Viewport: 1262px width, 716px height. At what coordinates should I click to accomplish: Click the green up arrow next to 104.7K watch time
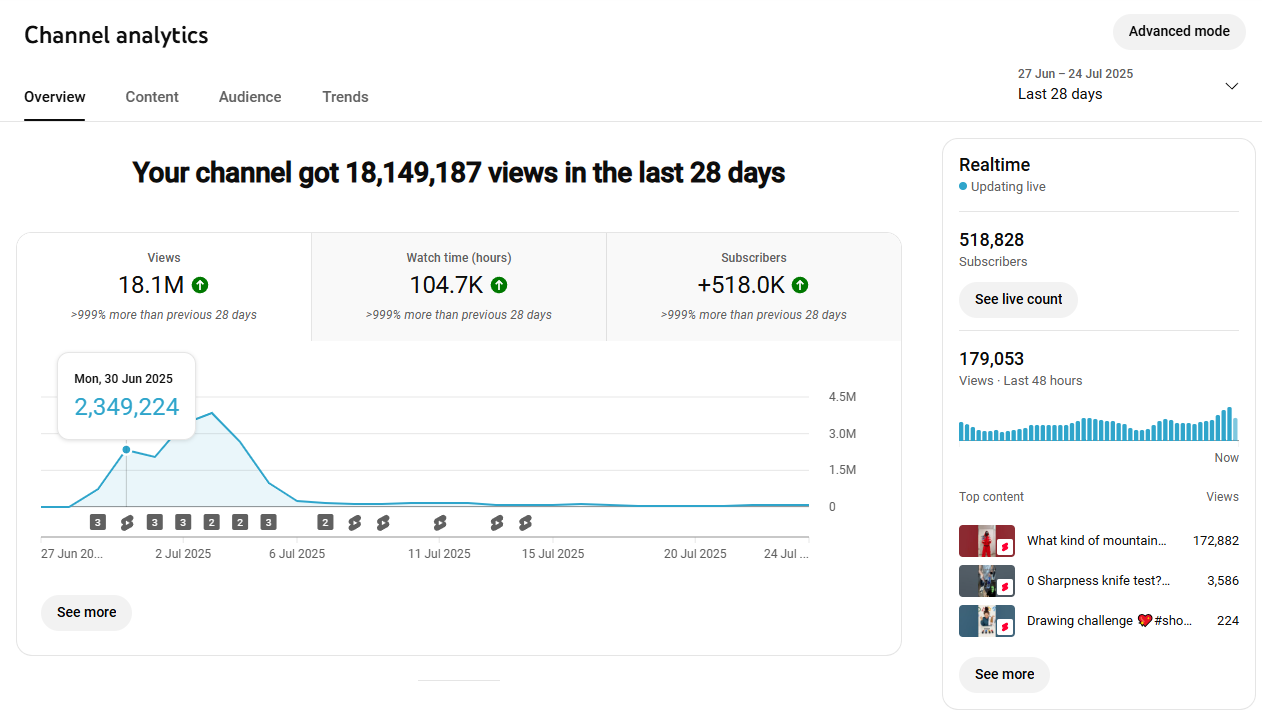click(499, 285)
